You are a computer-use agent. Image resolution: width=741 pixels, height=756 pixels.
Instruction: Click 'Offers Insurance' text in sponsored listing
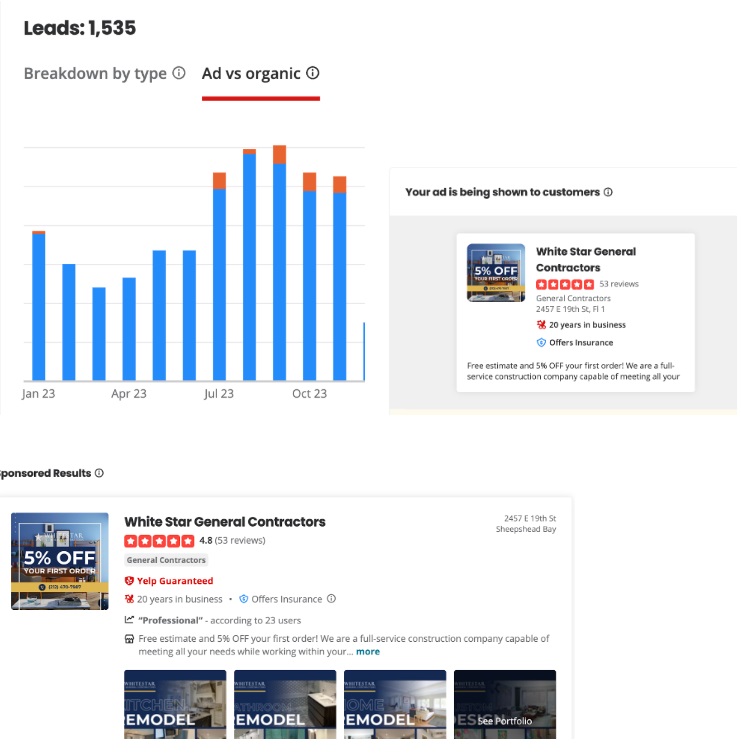pyautogui.click(x=287, y=599)
